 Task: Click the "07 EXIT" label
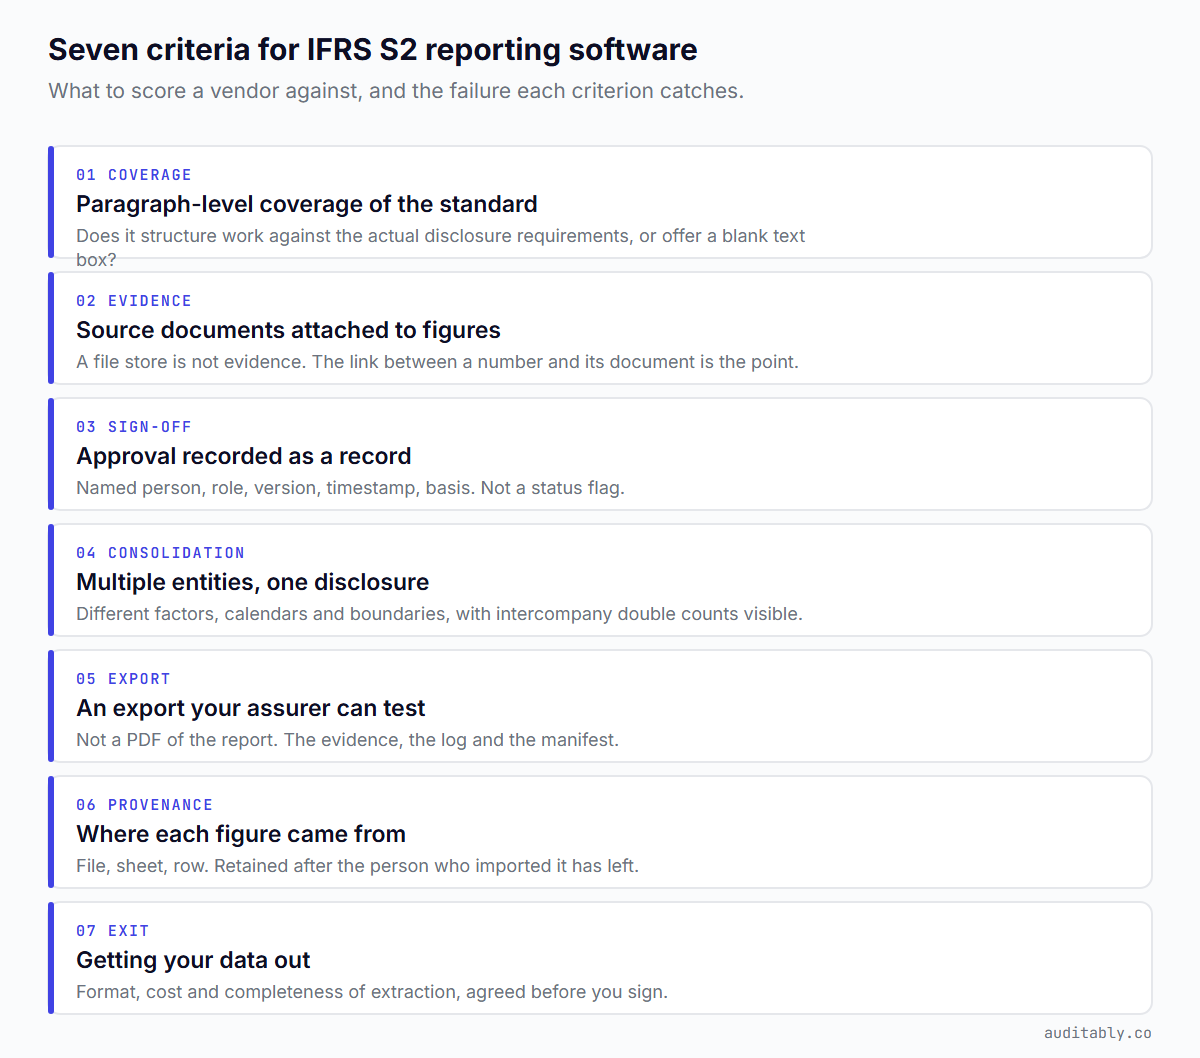pyautogui.click(x=113, y=931)
